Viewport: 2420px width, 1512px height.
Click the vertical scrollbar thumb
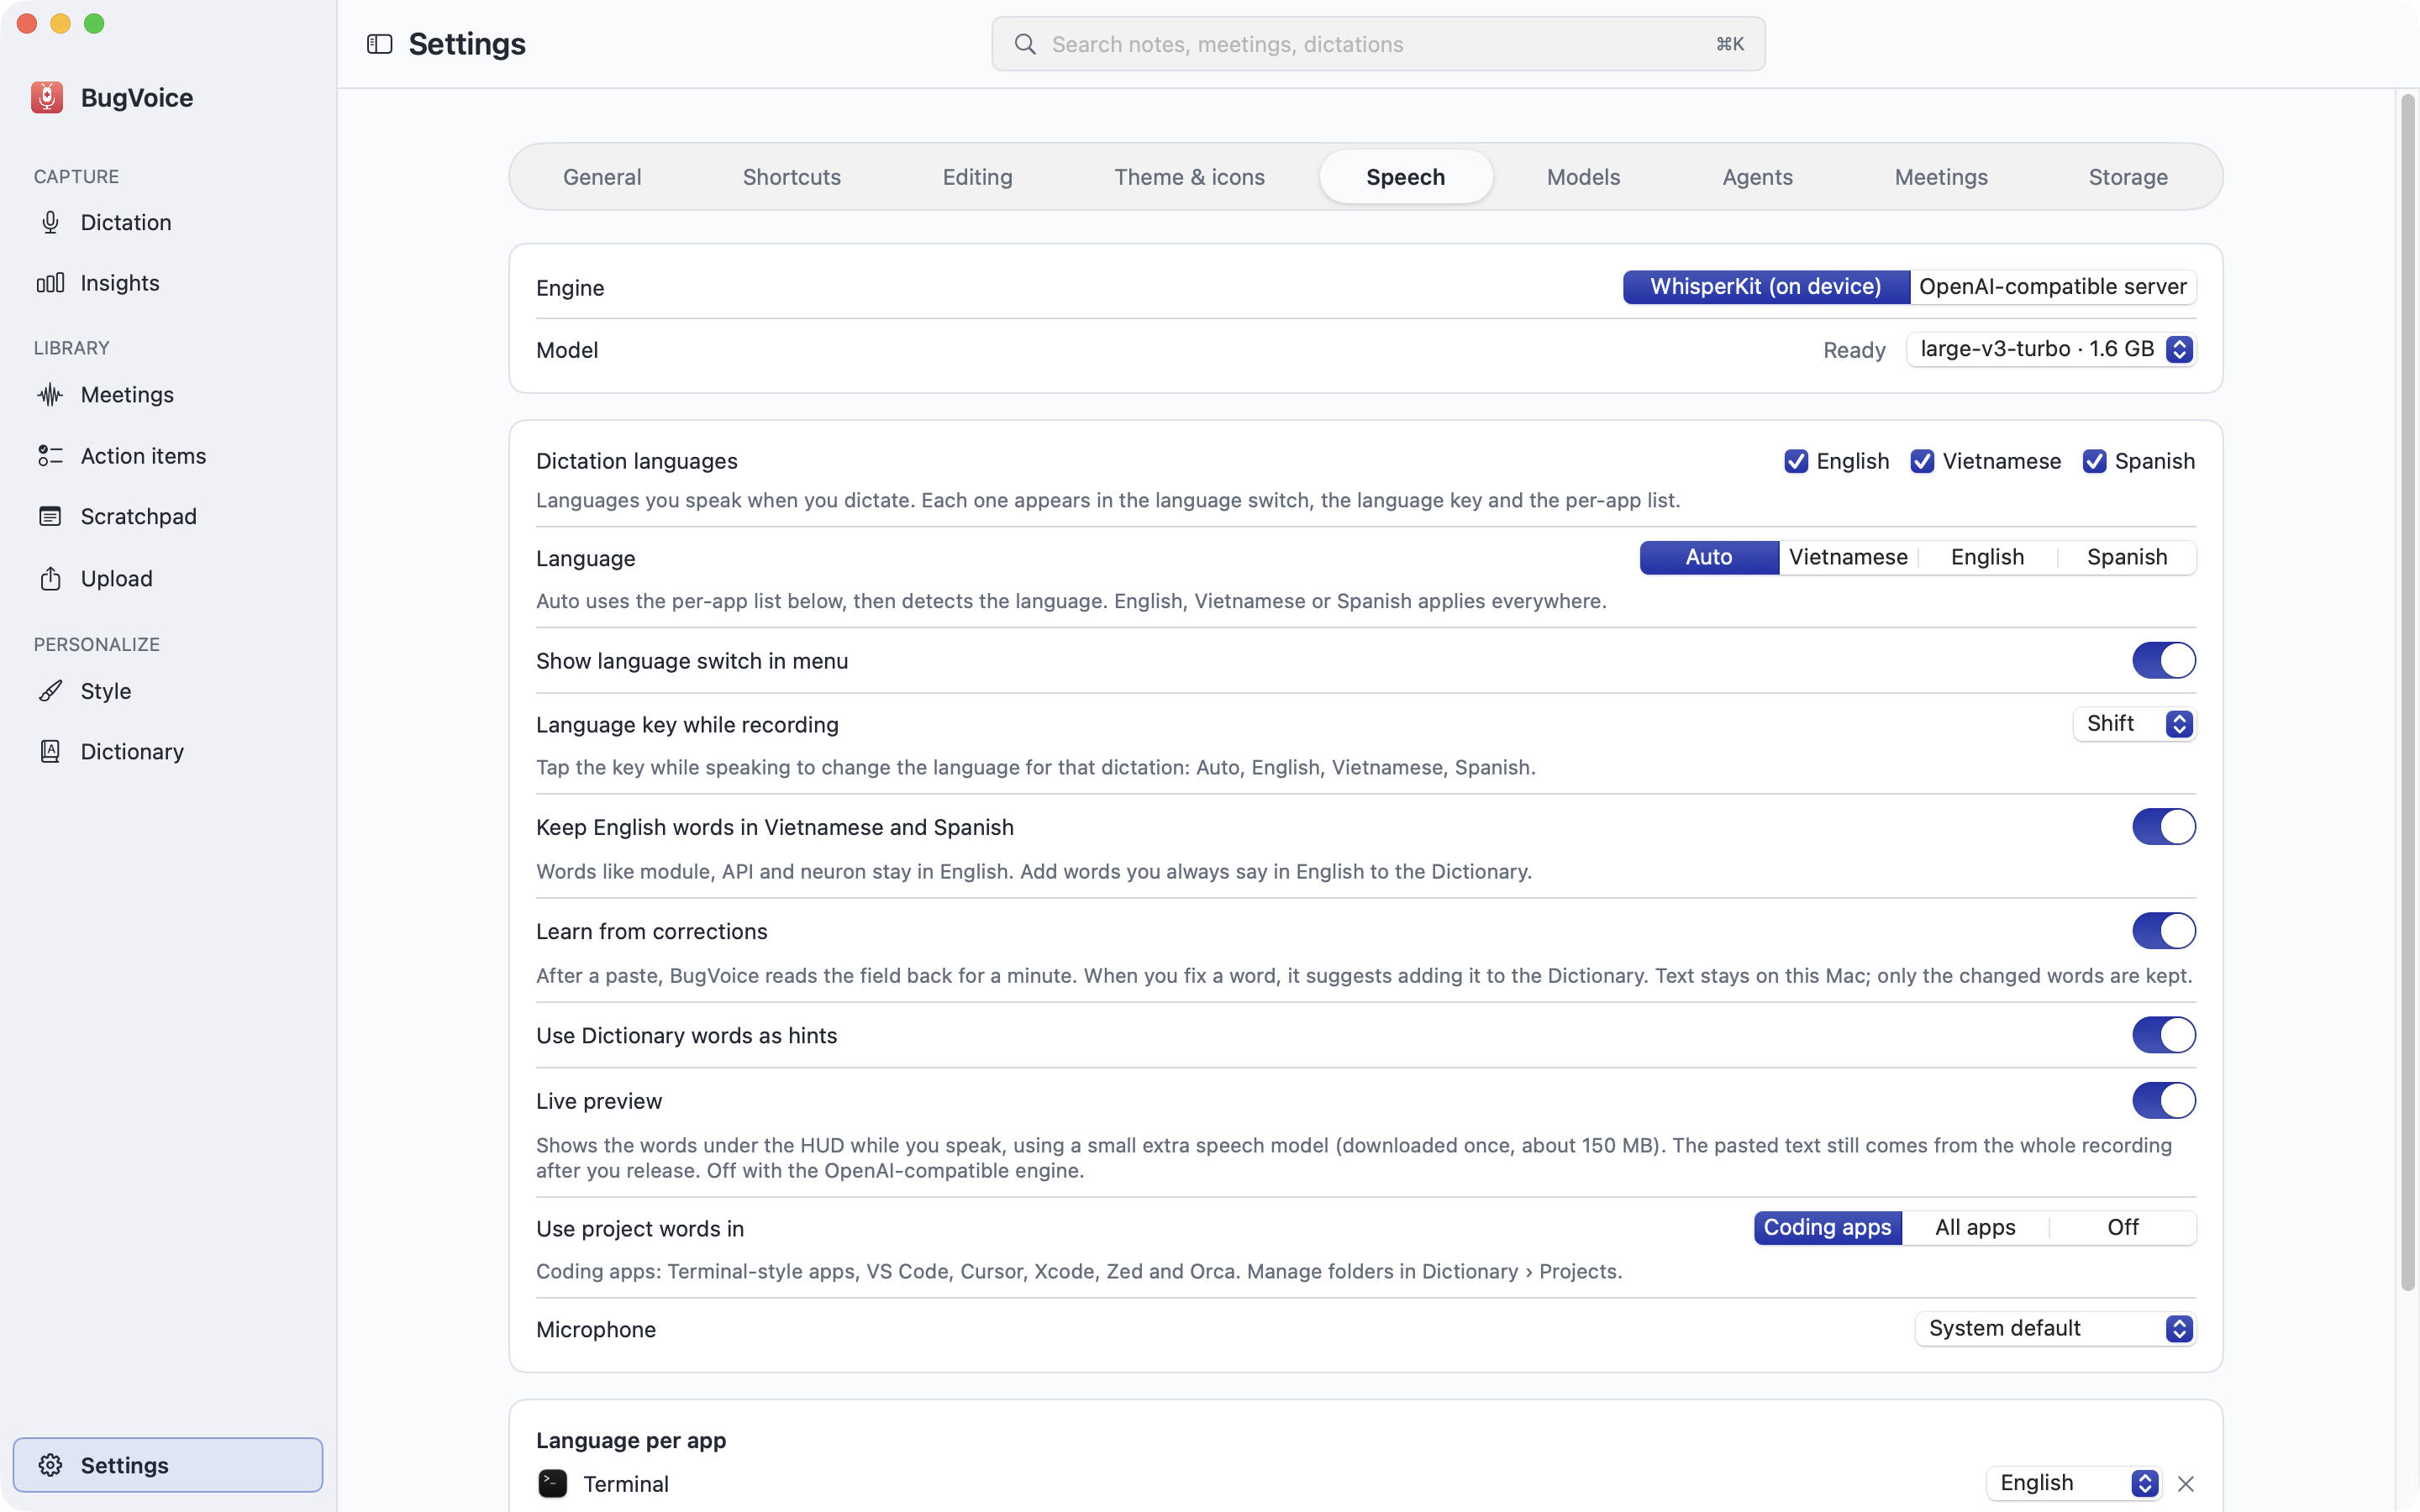(2407, 692)
